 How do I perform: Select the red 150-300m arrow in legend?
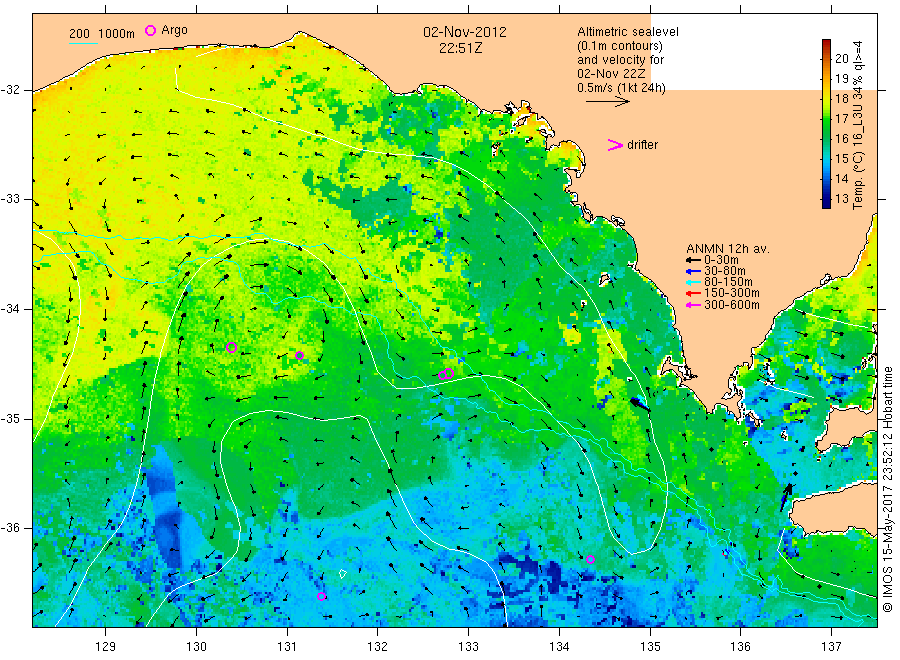click(693, 293)
